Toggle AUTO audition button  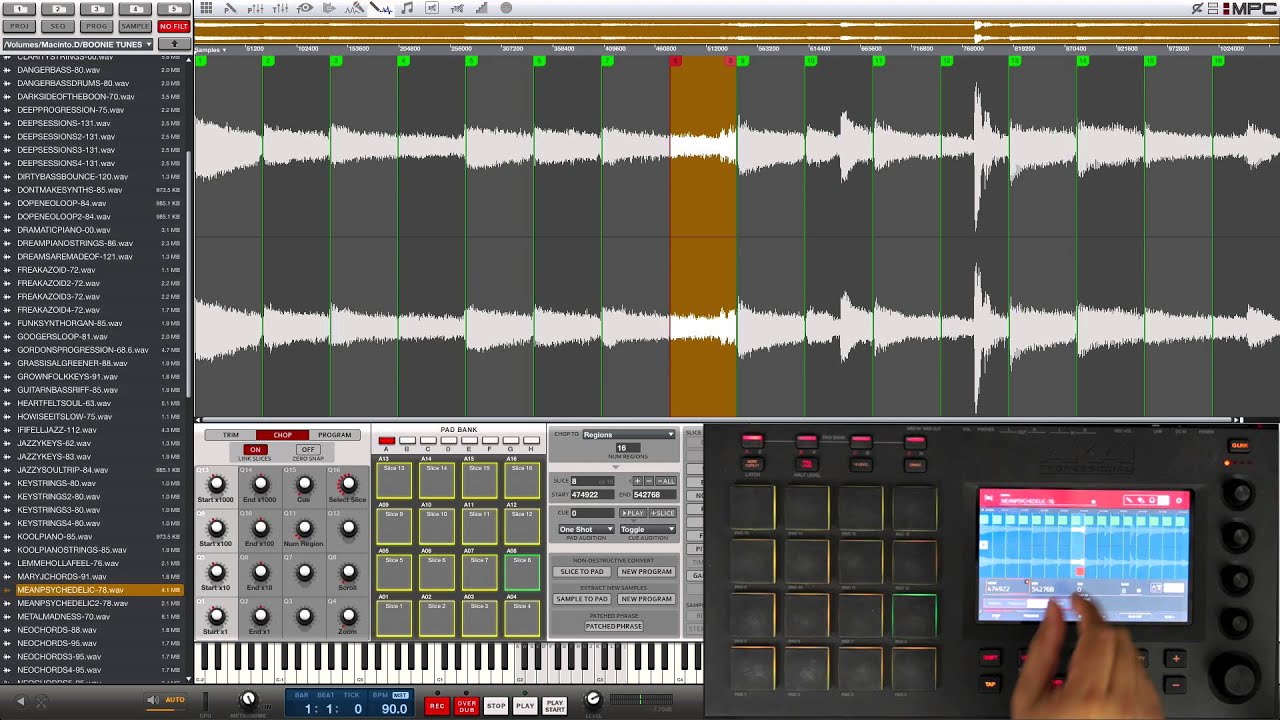(175, 700)
